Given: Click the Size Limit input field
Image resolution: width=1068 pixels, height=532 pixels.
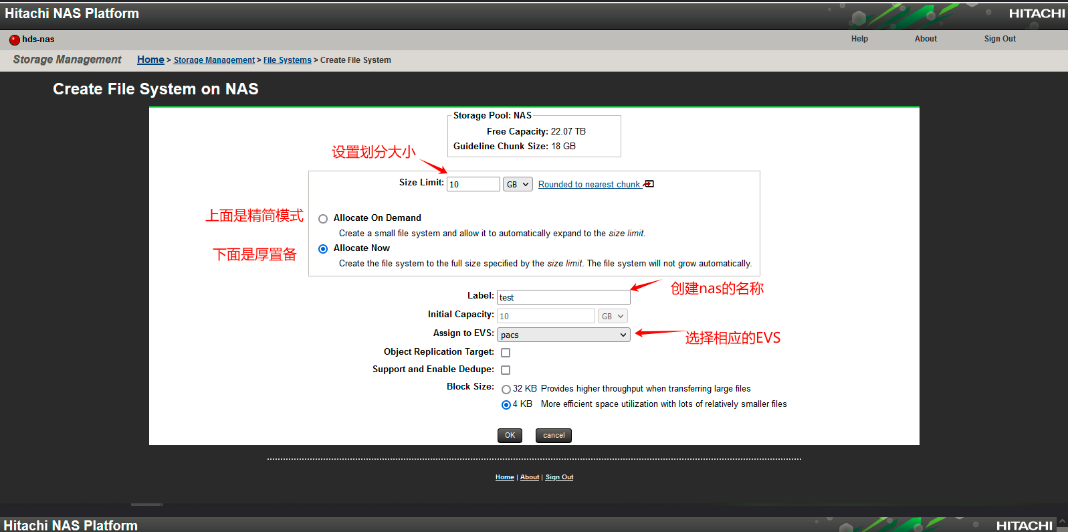Looking at the screenshot, I should click(473, 185).
